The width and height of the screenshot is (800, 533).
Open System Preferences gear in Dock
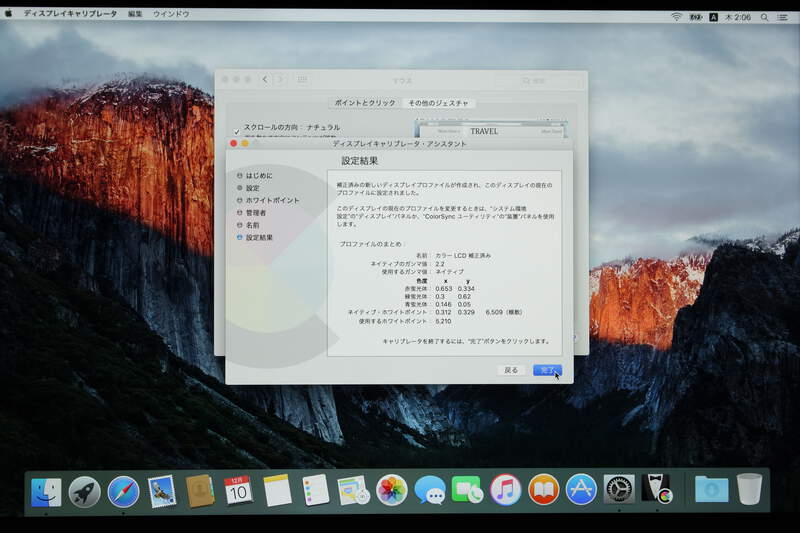[619, 490]
